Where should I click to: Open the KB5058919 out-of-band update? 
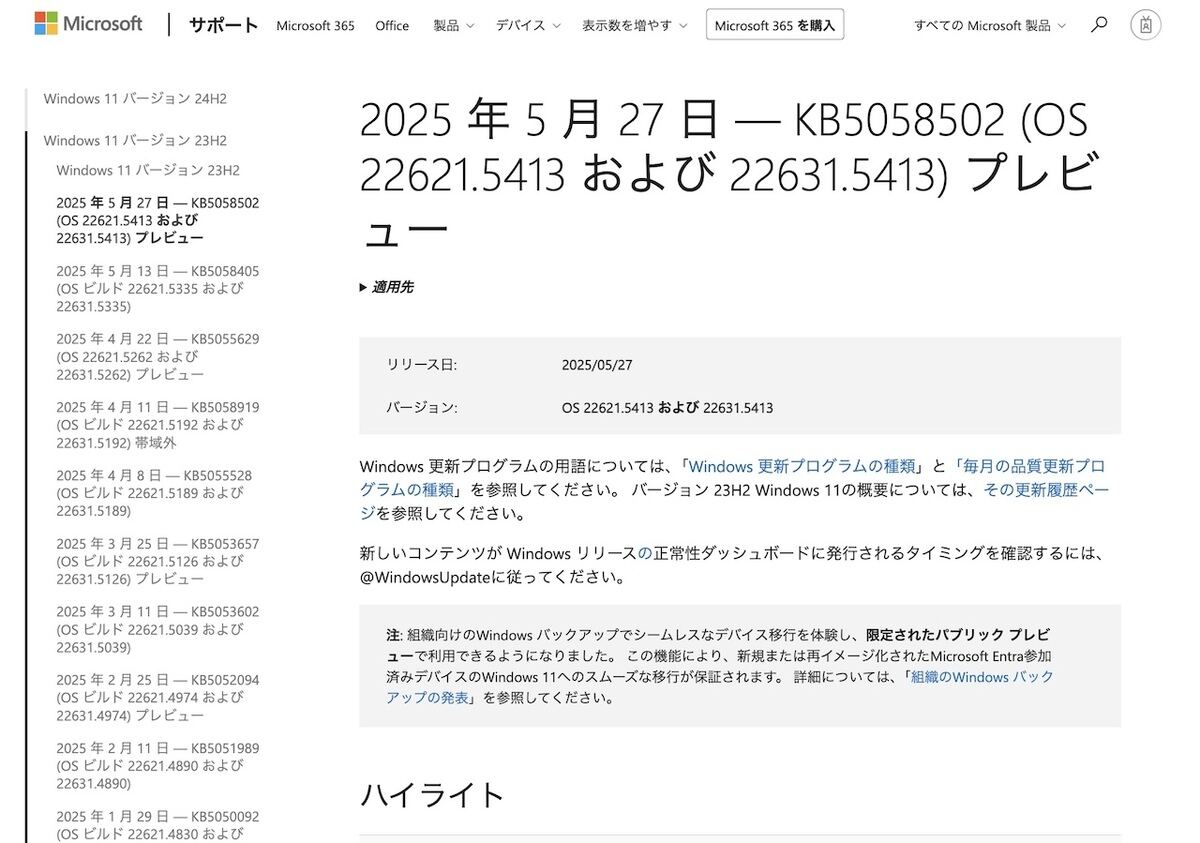(157, 424)
